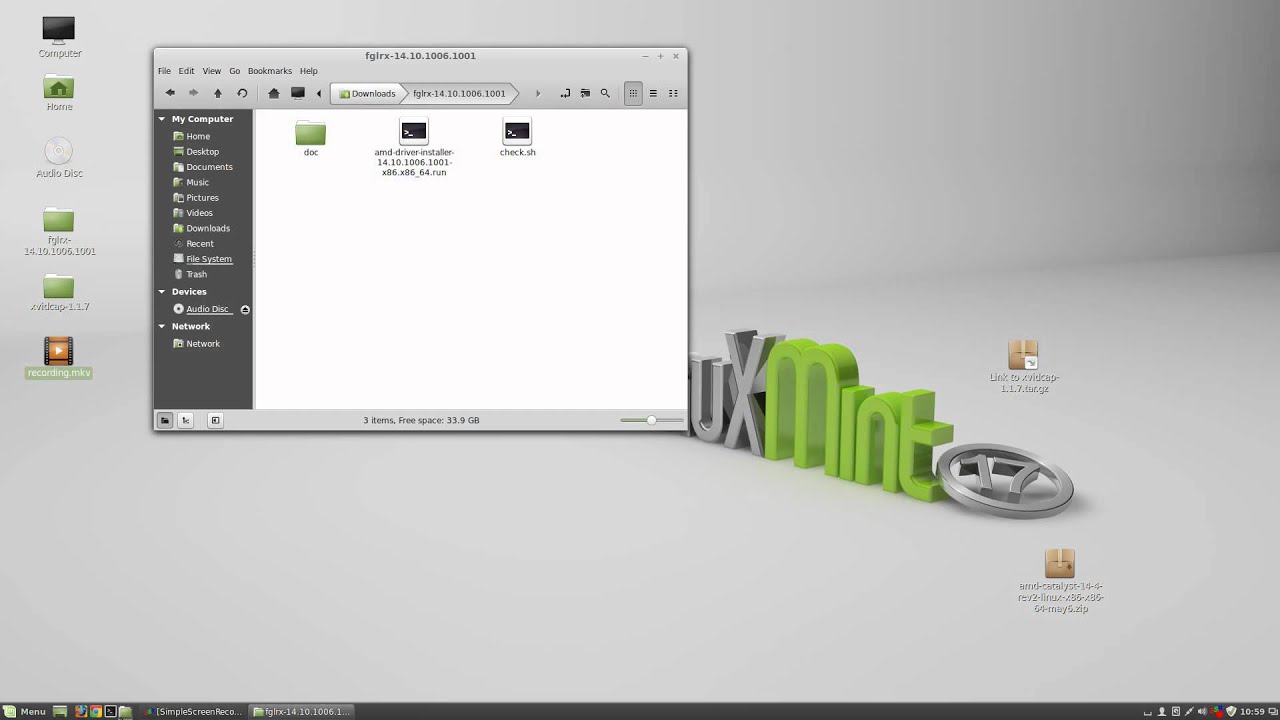1280x720 pixels.
Task: Eject the Audio Disc device
Action: (x=245, y=309)
